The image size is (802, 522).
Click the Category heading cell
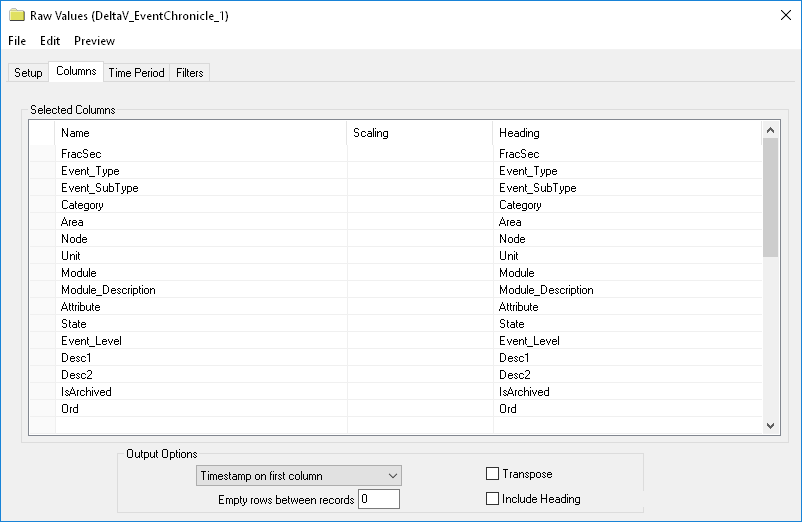click(x=628, y=205)
